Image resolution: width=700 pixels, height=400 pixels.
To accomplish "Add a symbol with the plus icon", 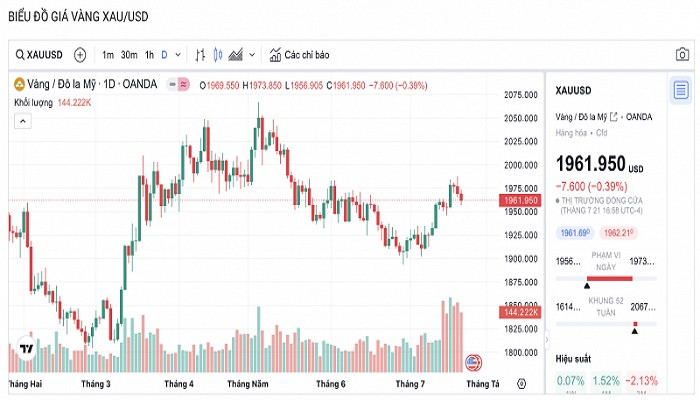I will pos(80,55).
